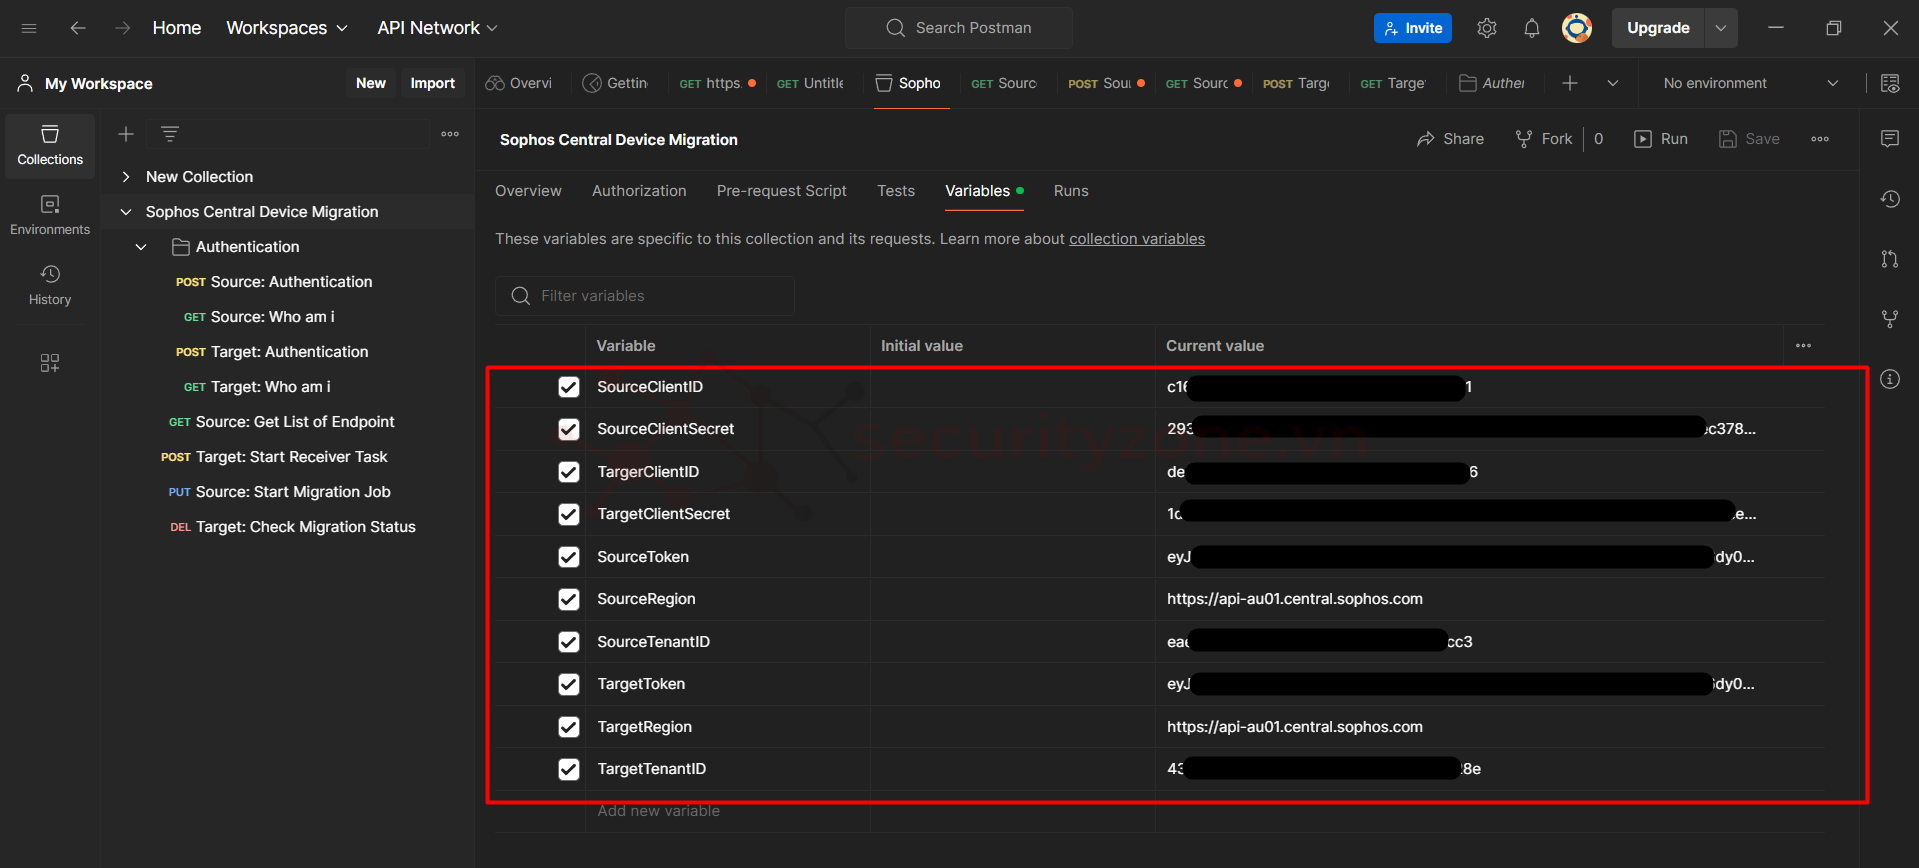Open the comments pane icon

click(1890, 139)
